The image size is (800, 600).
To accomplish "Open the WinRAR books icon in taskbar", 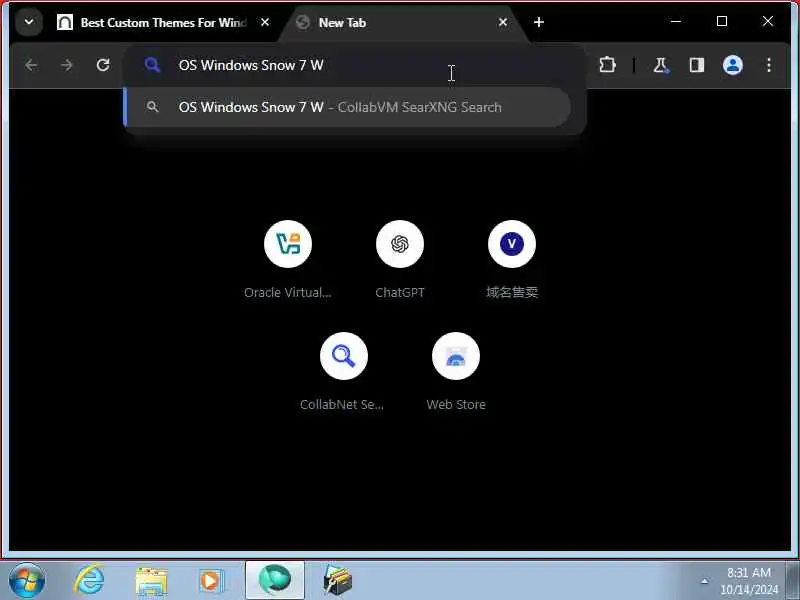I will (x=337, y=581).
